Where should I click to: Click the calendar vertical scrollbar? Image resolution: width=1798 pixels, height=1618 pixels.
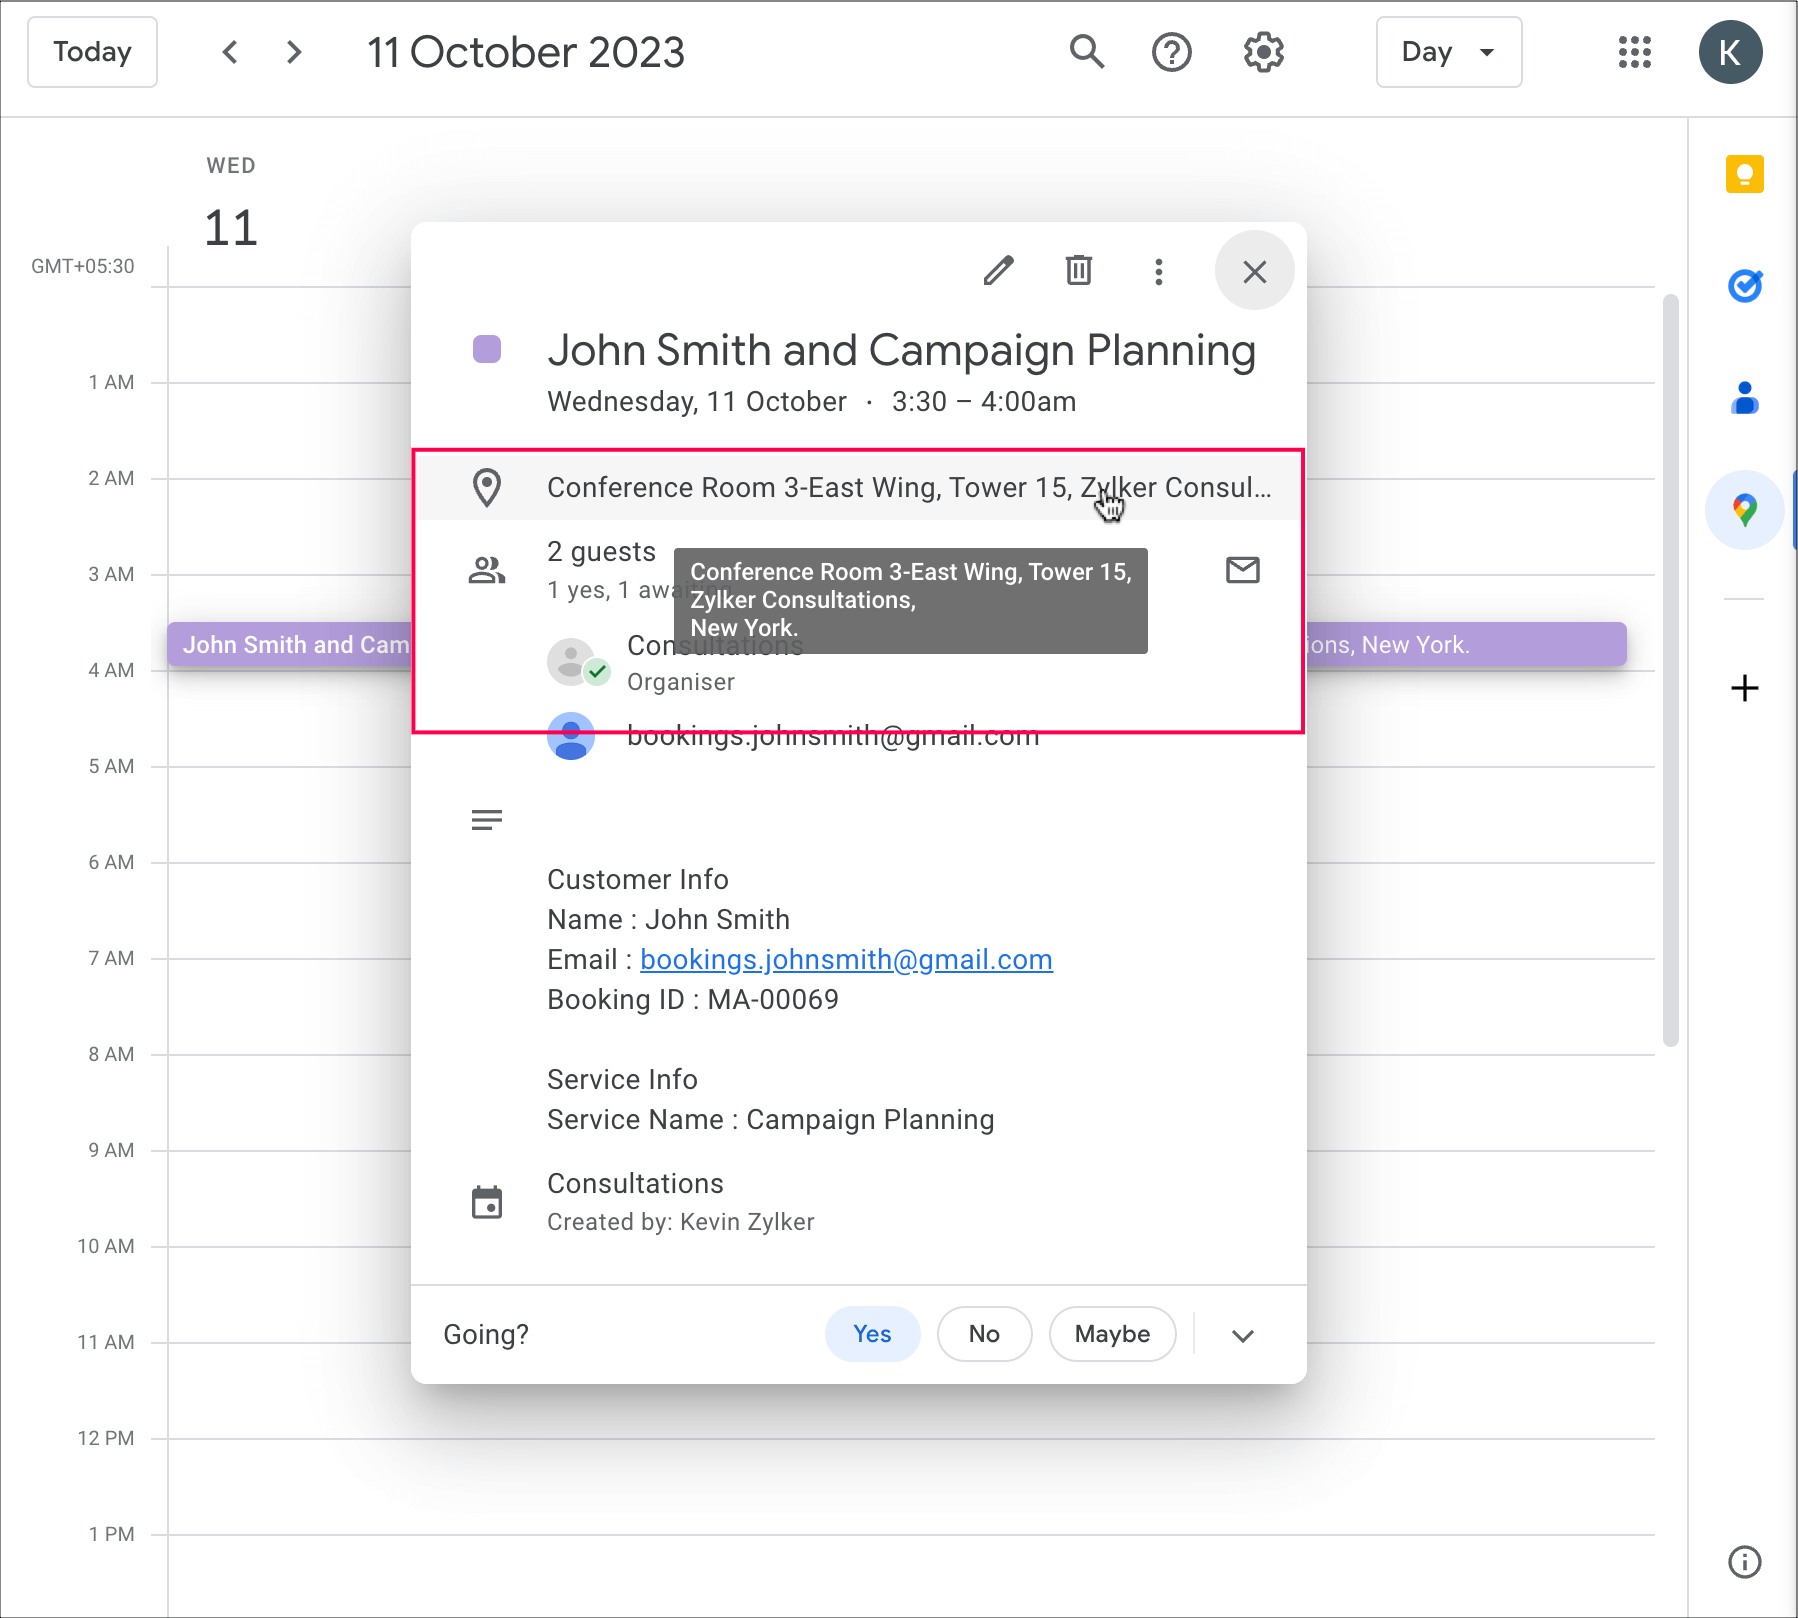click(x=1670, y=670)
